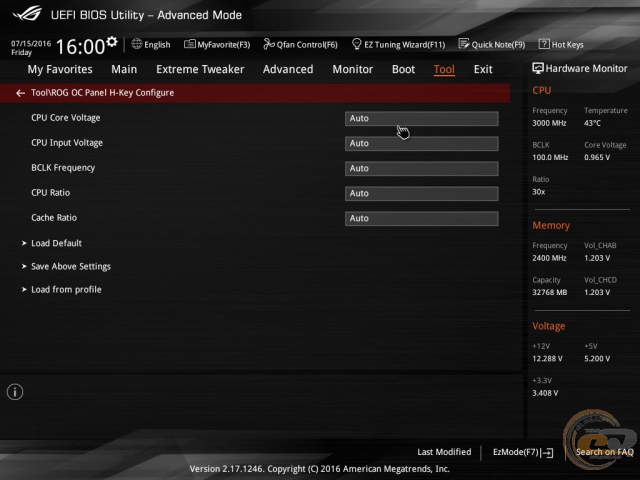The image size is (640, 480).
Task: Expand Load from profile
Action: 66,290
